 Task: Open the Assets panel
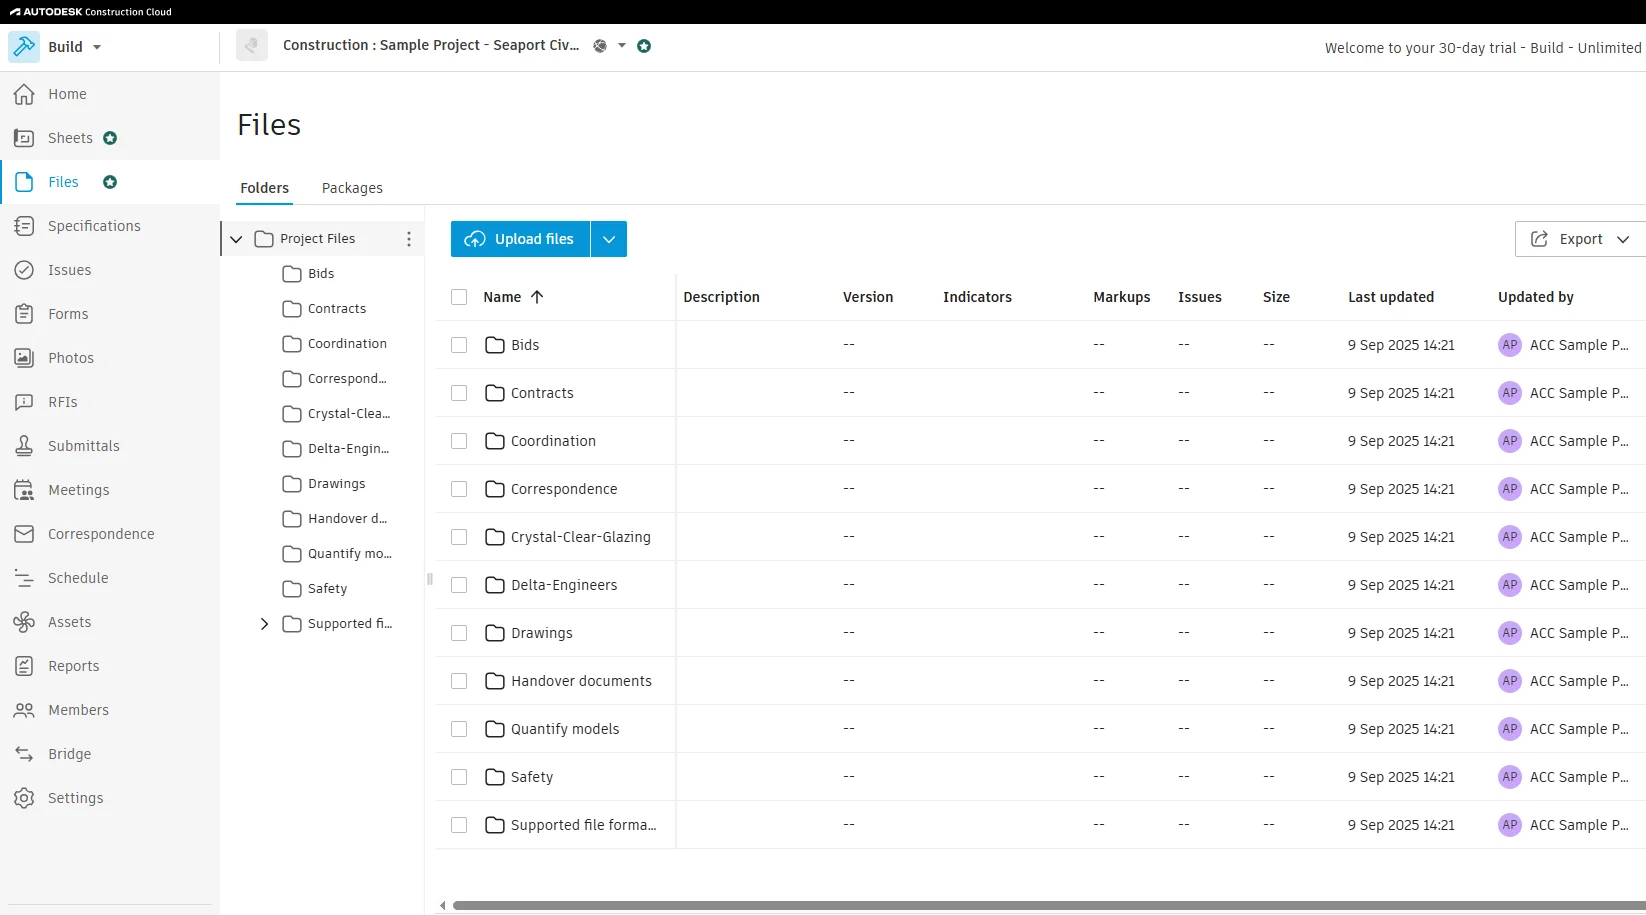coord(69,621)
